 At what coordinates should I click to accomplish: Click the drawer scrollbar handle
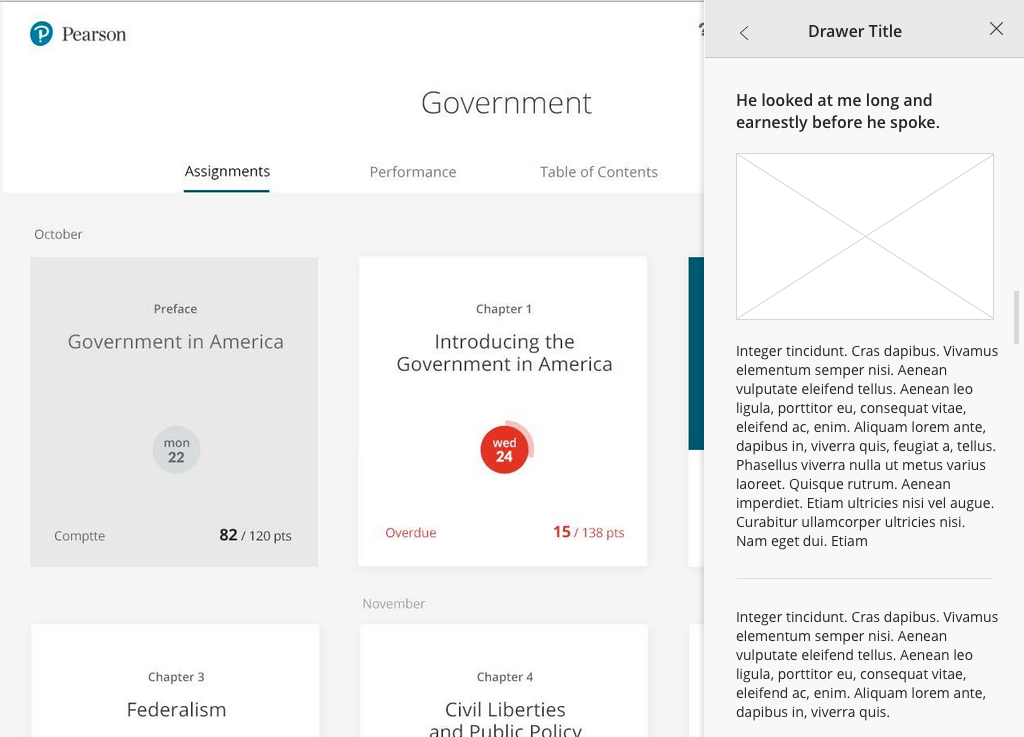[1017, 316]
